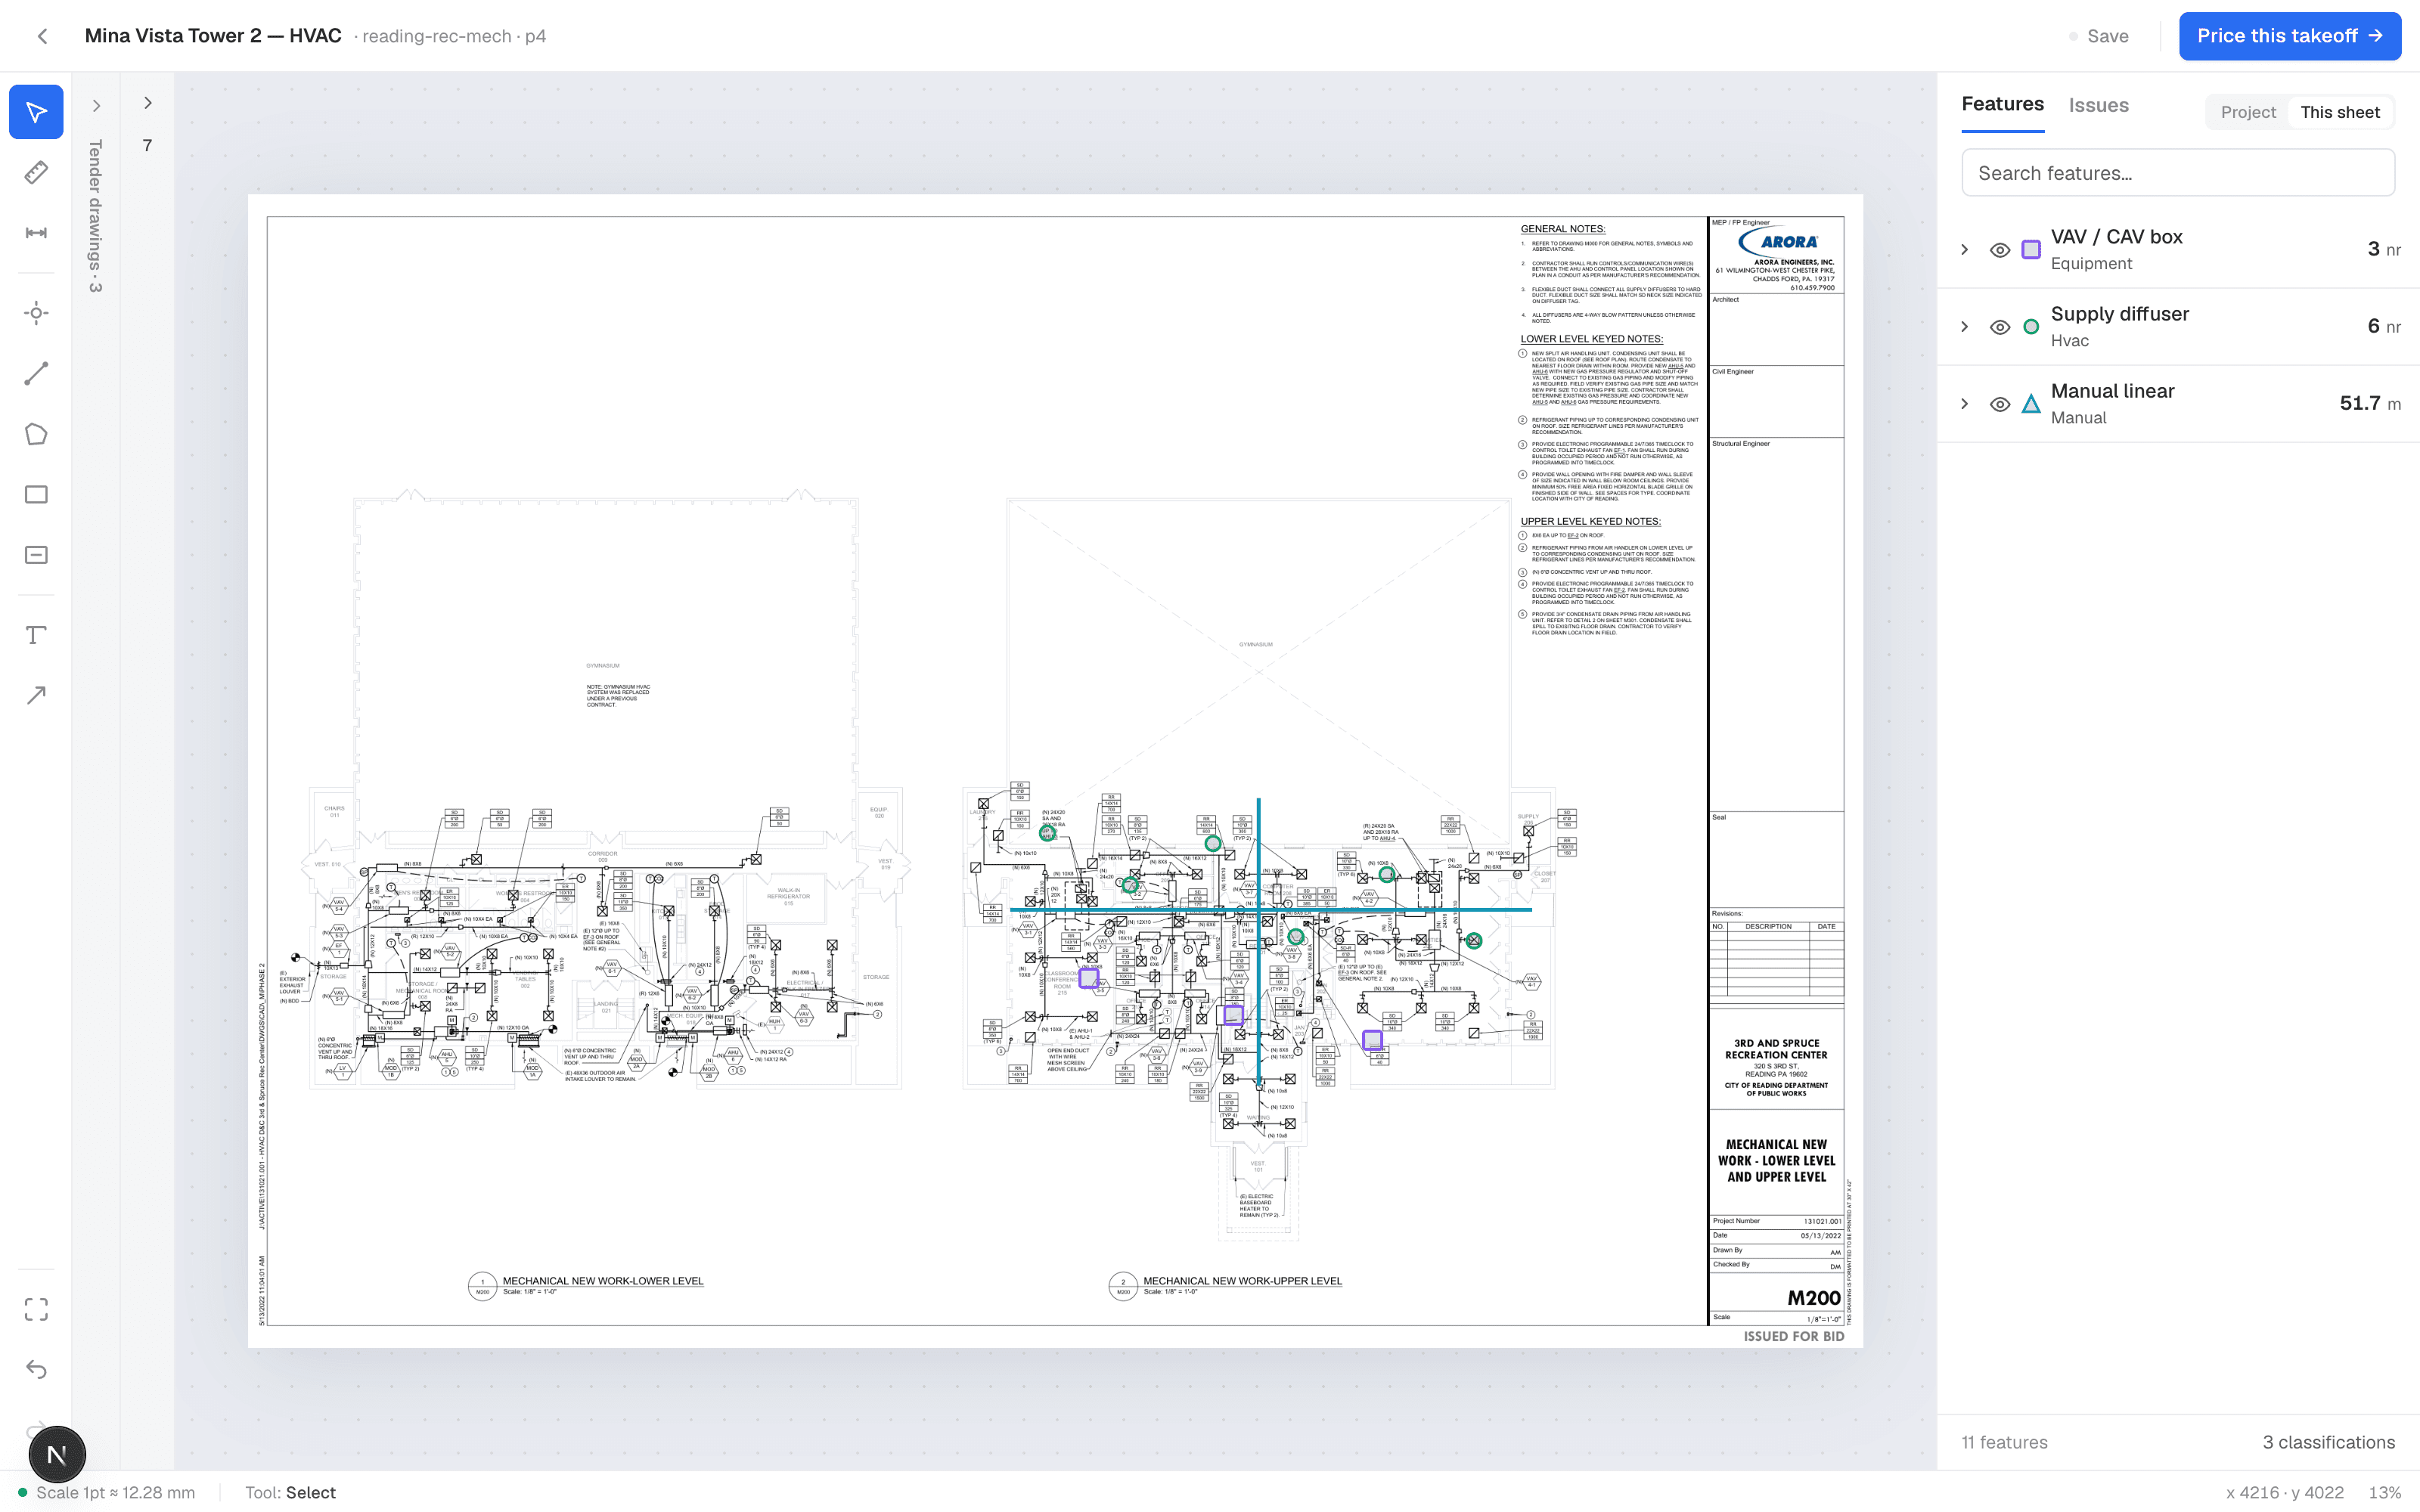The image size is (2420, 1512).
Task: Click the 3 nr VAV box count
Action: [x=2384, y=249]
